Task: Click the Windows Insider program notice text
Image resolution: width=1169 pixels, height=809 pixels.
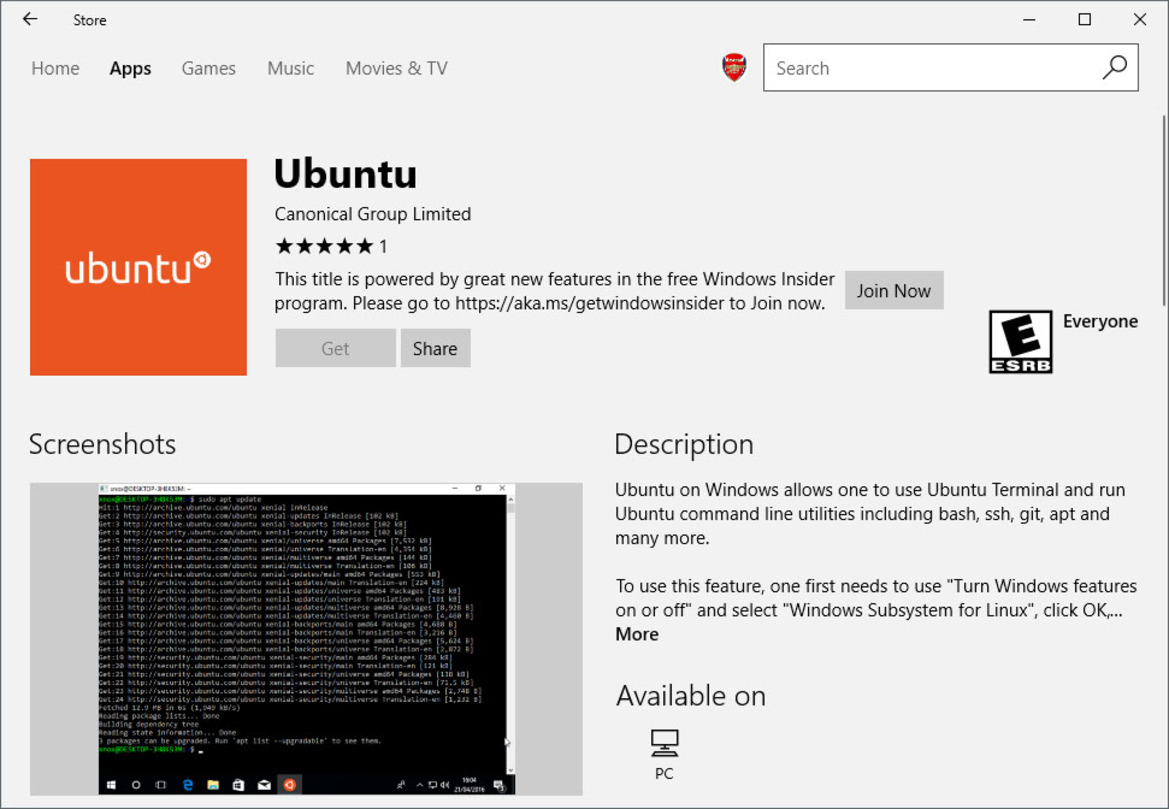Action: [x=554, y=291]
